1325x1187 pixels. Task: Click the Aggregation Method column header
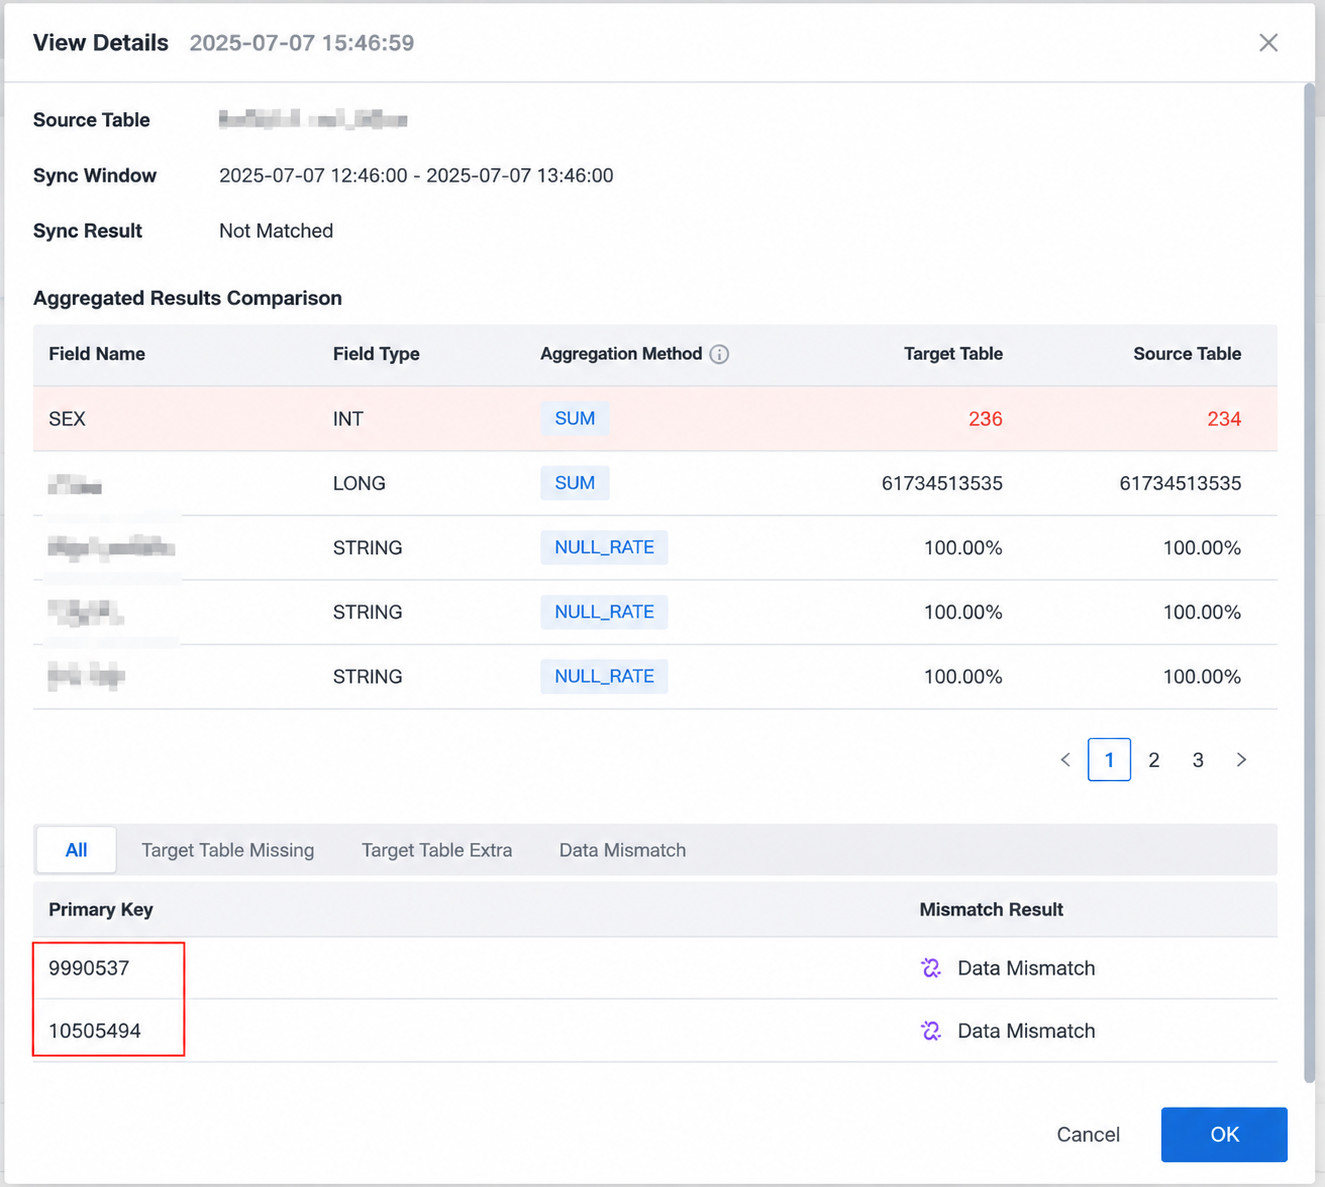[x=621, y=354]
